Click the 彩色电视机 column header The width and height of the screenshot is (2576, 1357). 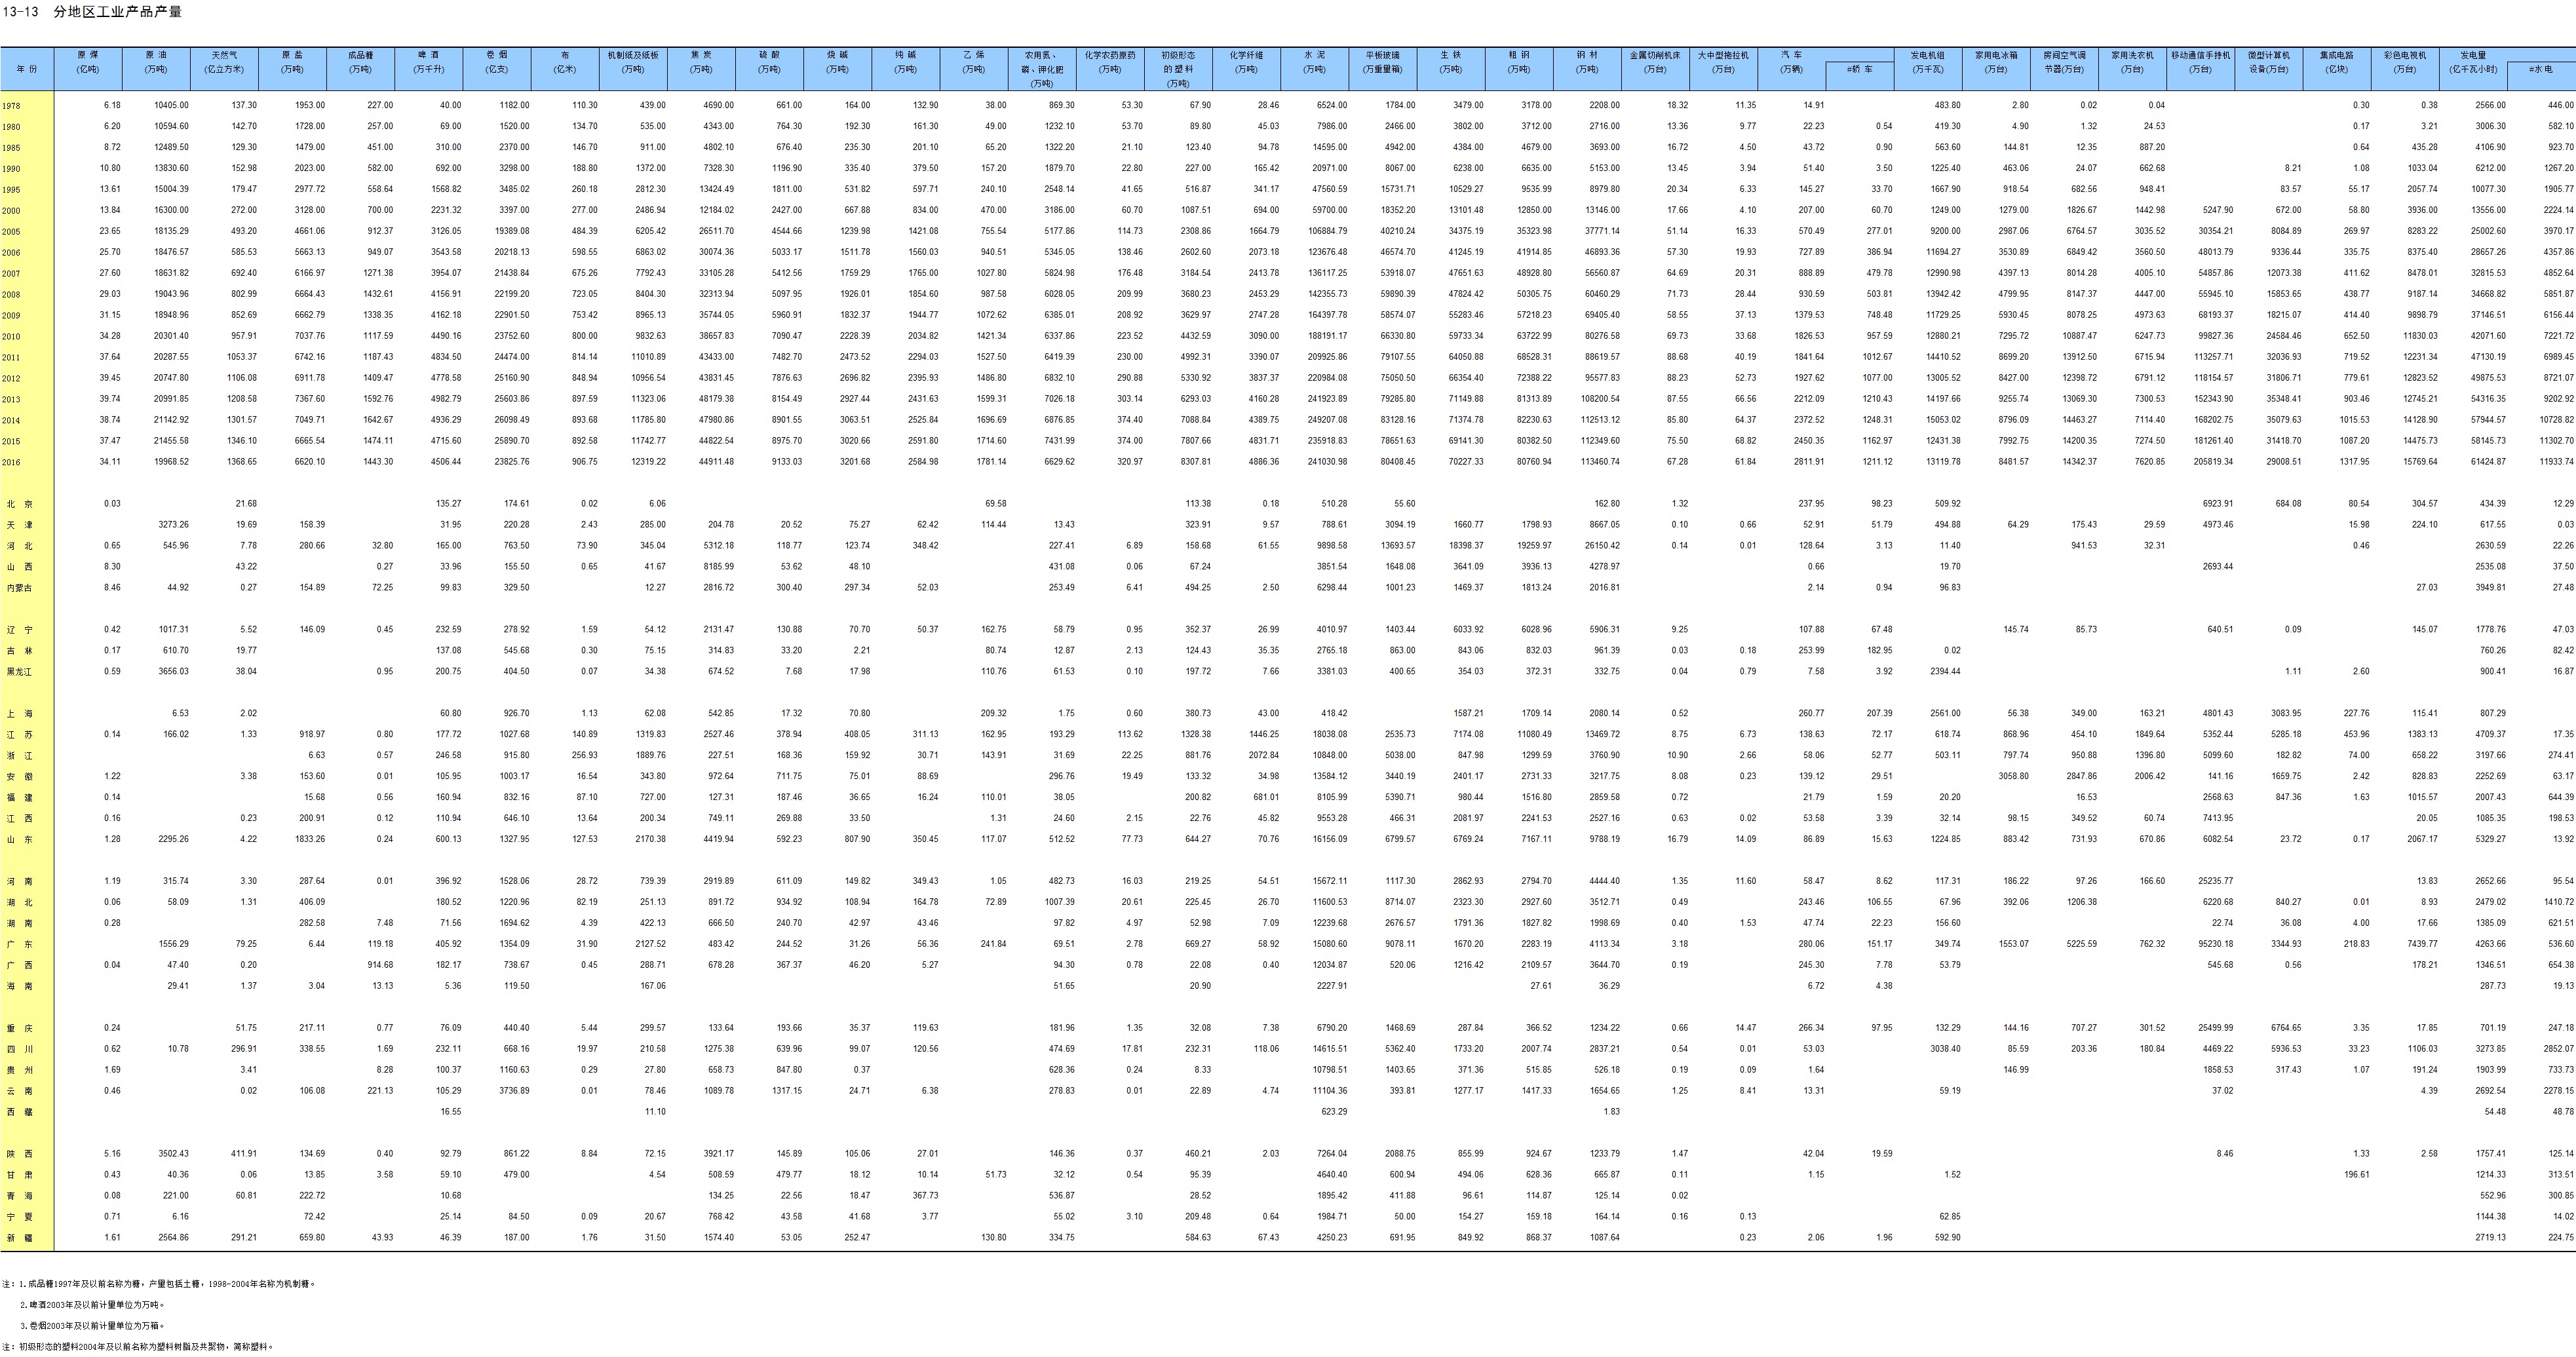[x=2404, y=69]
